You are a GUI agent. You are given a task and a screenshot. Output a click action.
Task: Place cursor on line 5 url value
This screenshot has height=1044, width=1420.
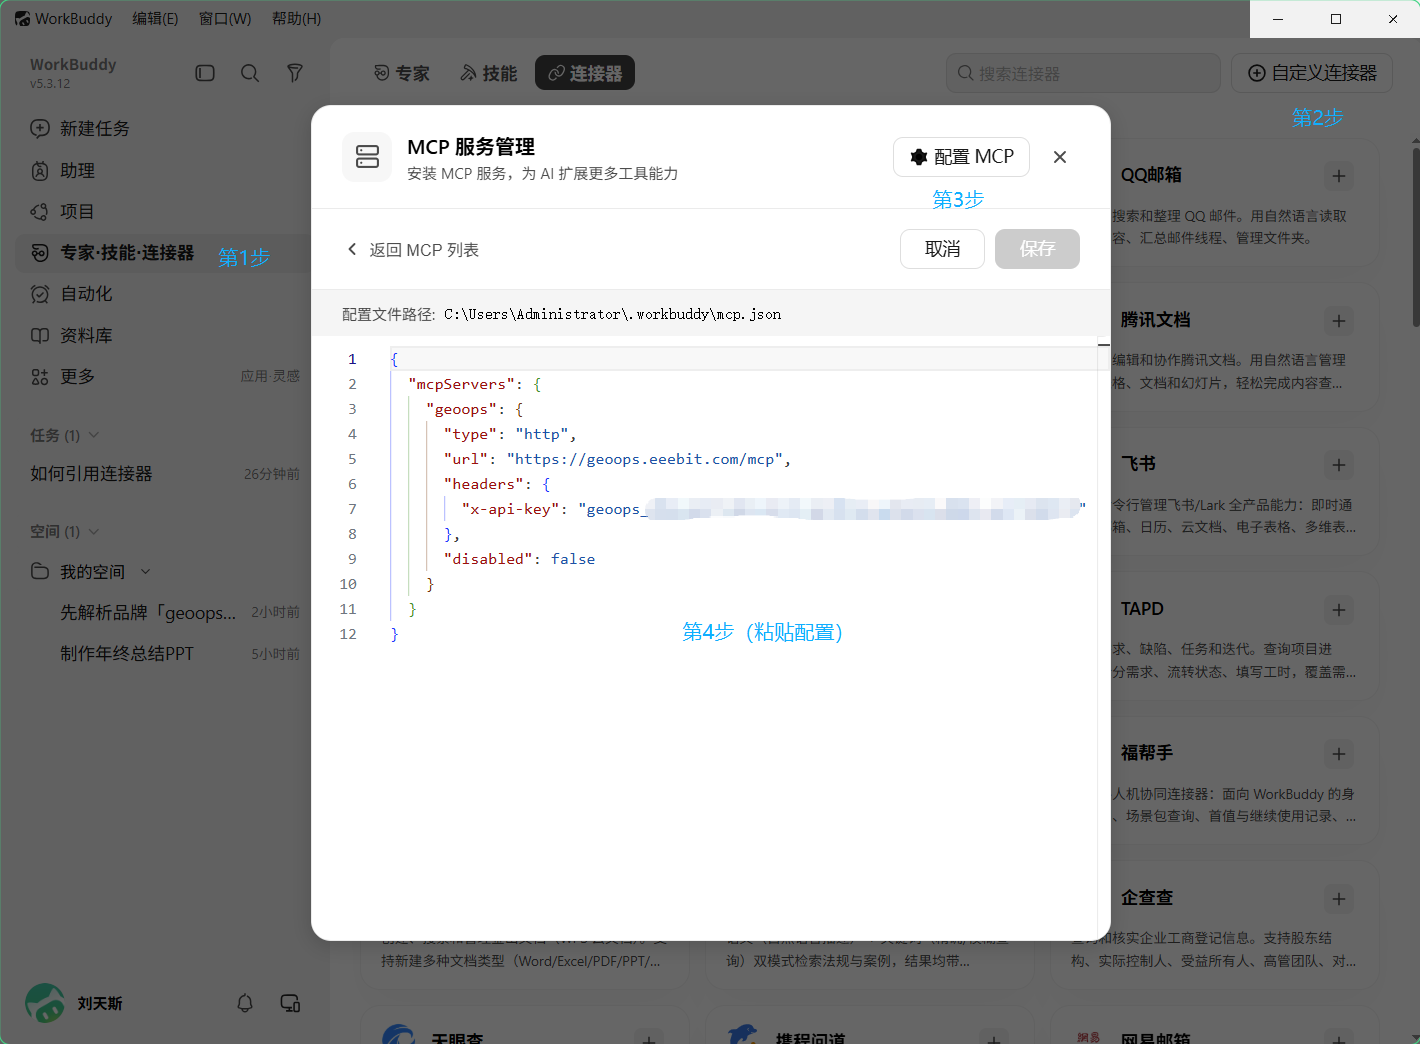tap(645, 459)
